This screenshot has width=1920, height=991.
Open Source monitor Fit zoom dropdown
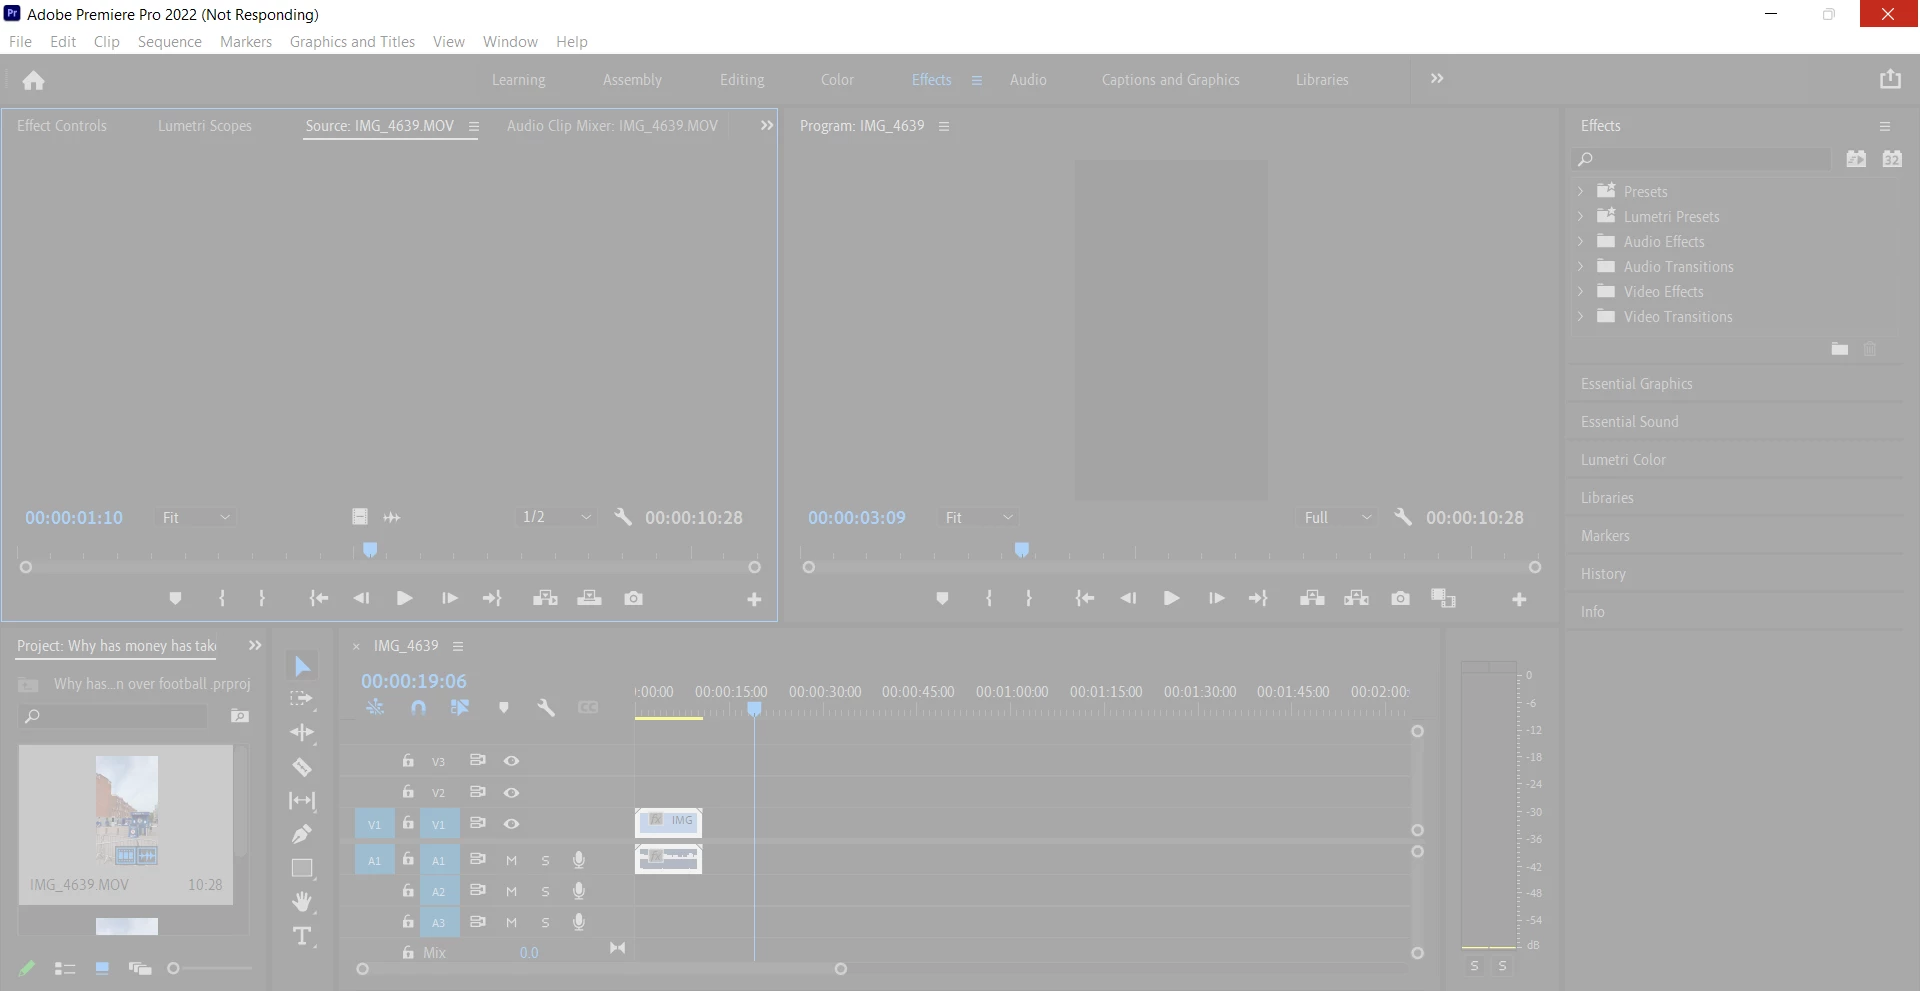pyautogui.click(x=196, y=517)
